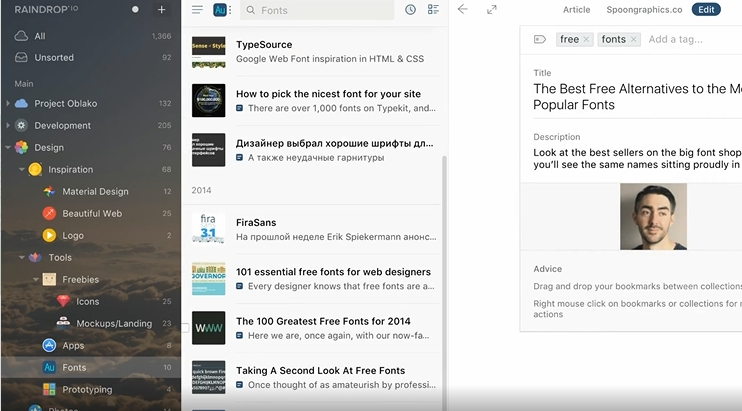Select the Unsorted inbox in the sidebar
Image resolution: width=742 pixels, height=411 pixels.
[54, 58]
